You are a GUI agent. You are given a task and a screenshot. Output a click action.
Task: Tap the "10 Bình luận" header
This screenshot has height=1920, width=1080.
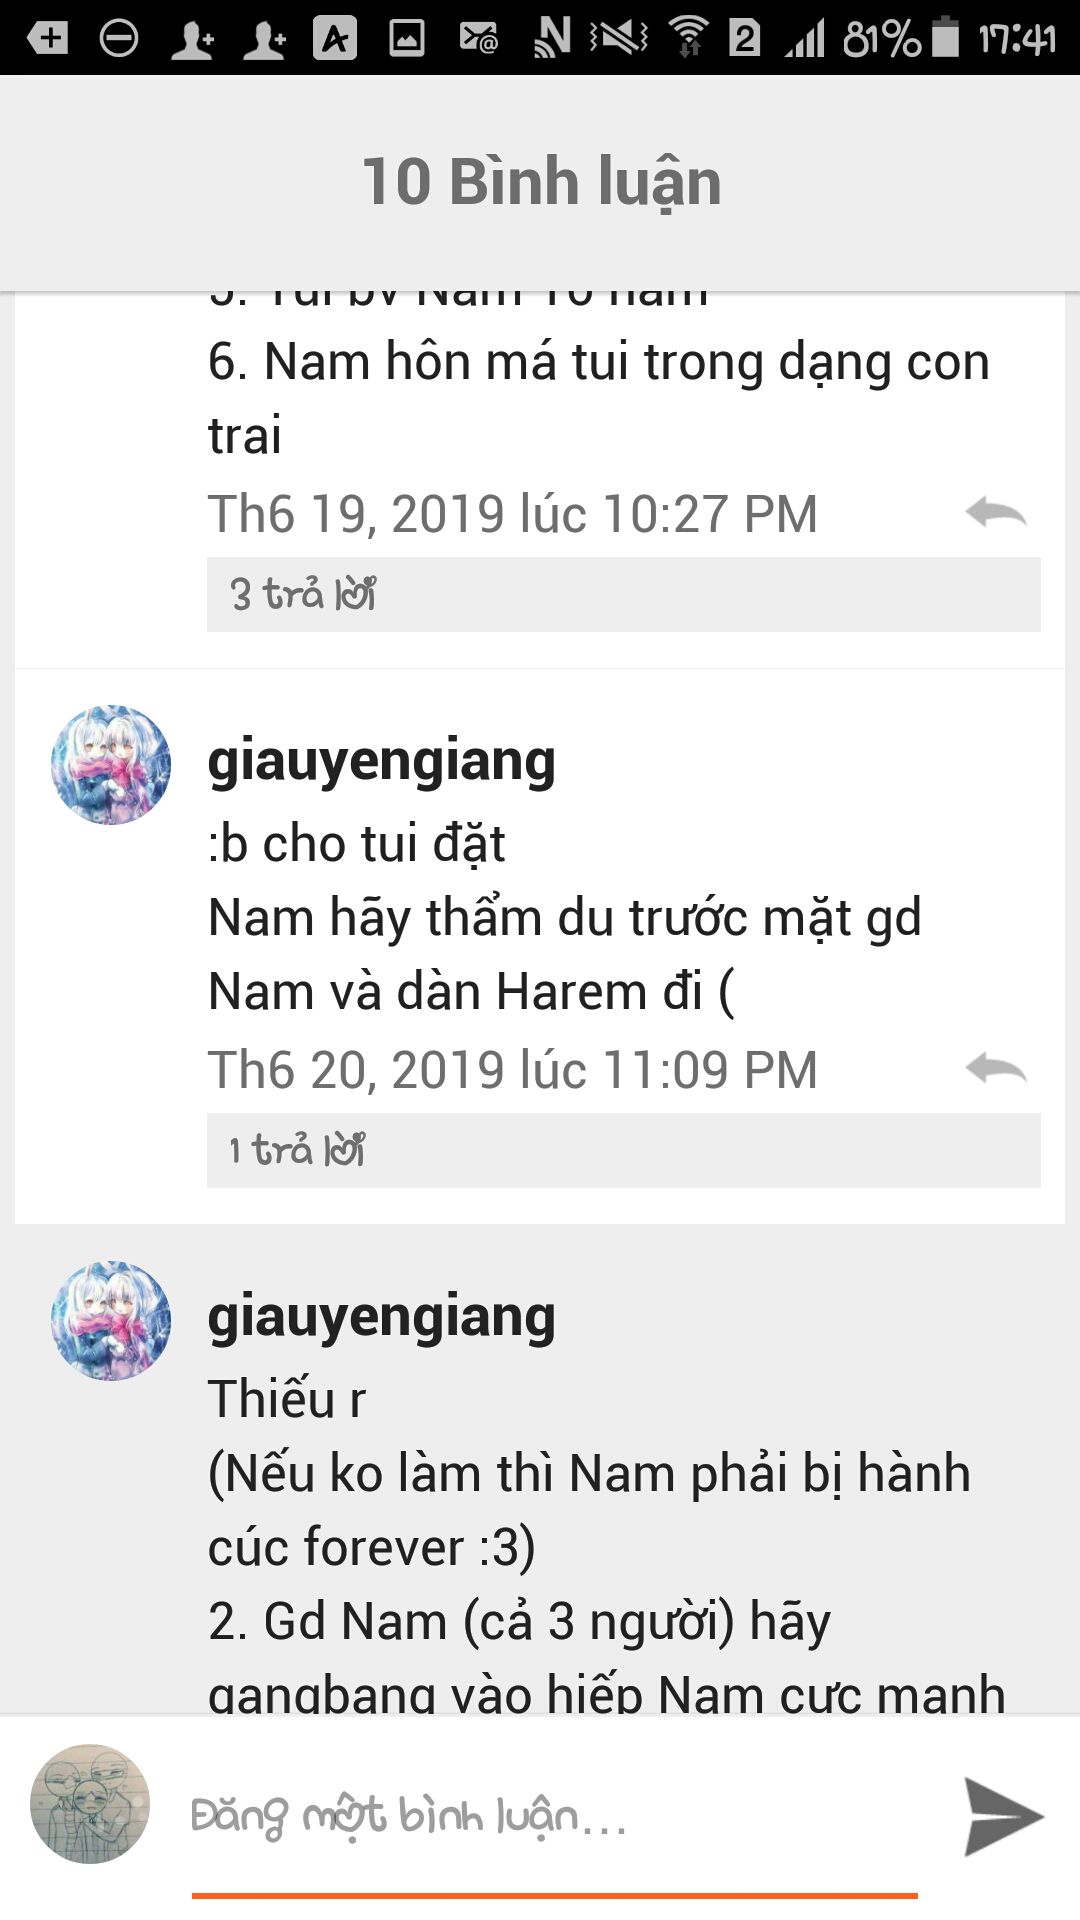(x=541, y=182)
